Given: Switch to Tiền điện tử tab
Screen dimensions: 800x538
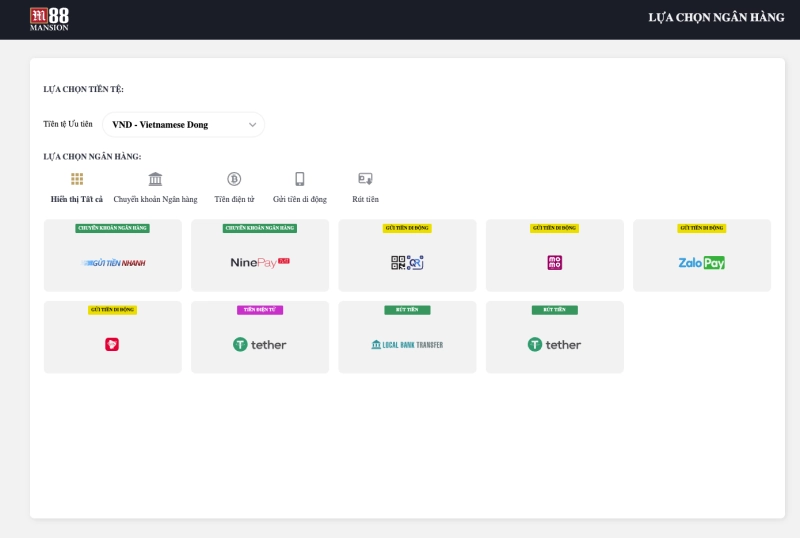Looking at the screenshot, I should point(234,199).
